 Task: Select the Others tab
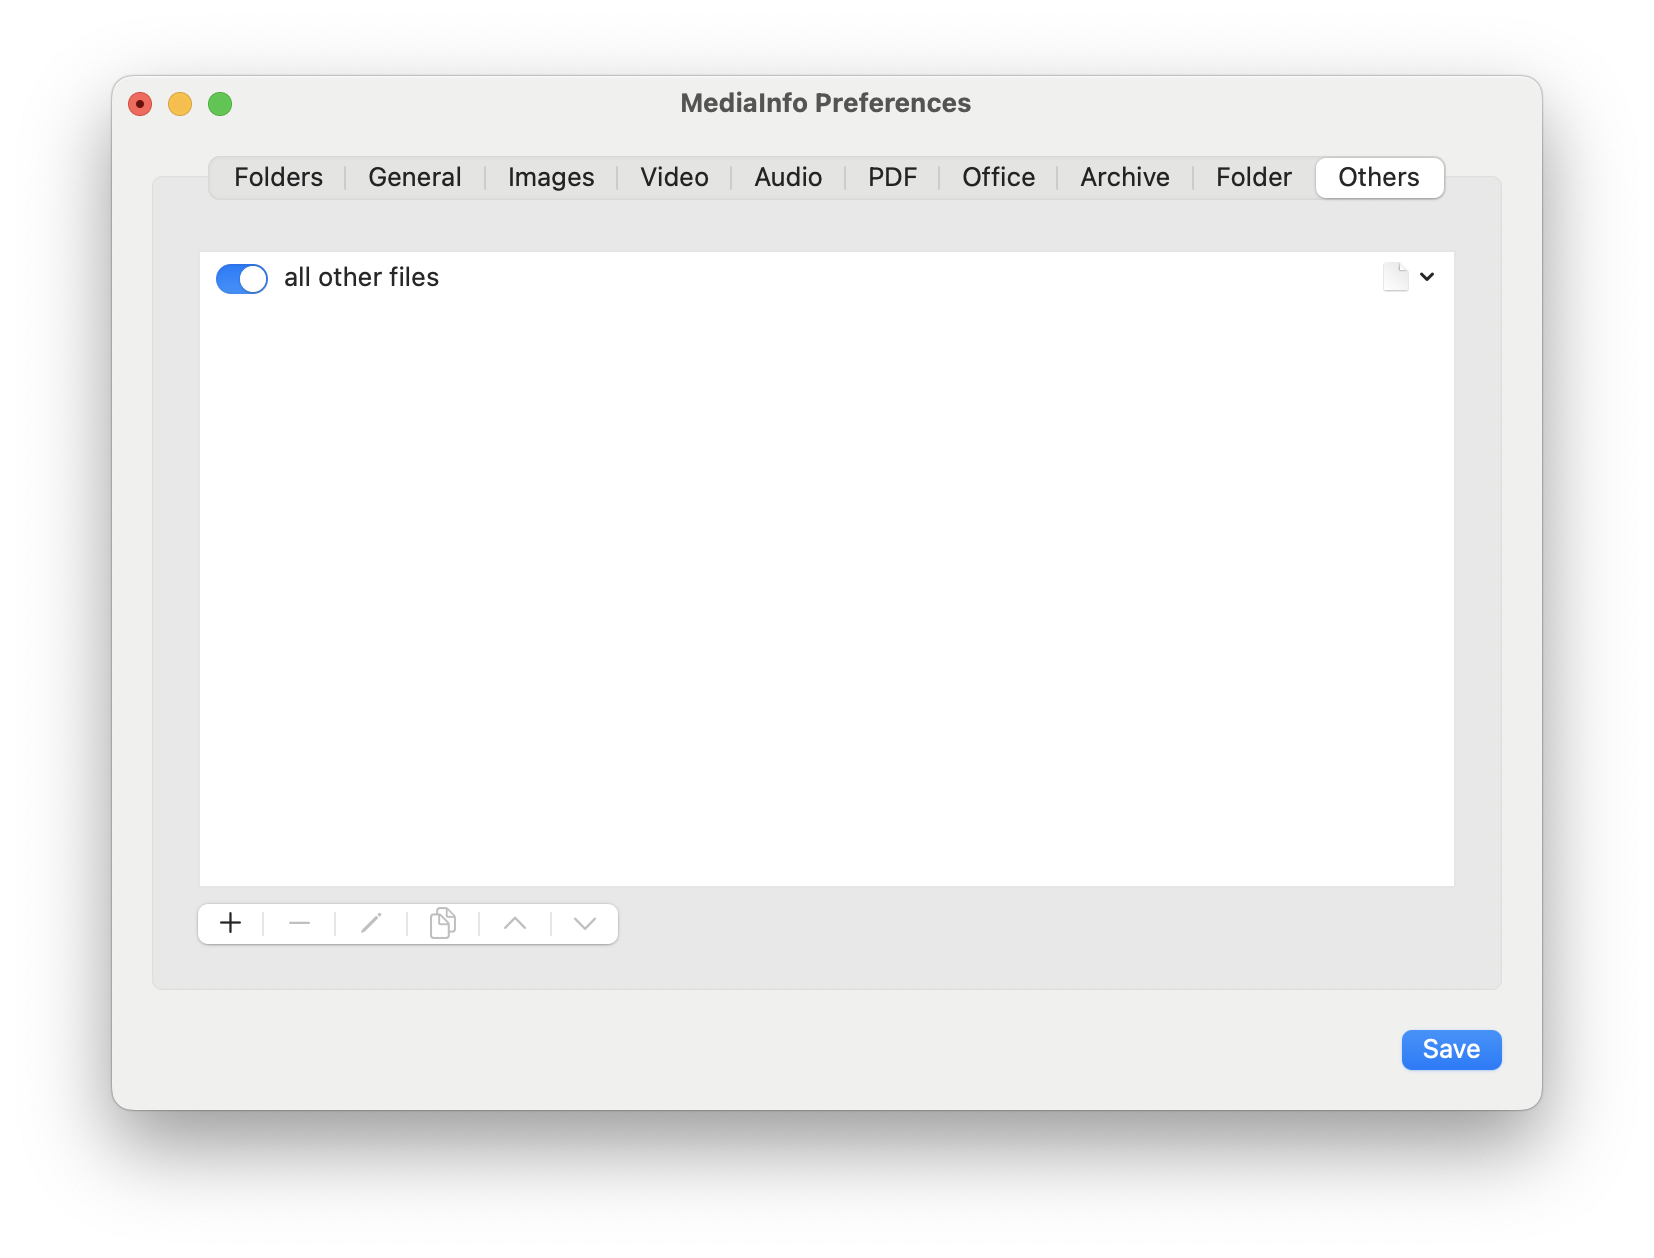1379,177
